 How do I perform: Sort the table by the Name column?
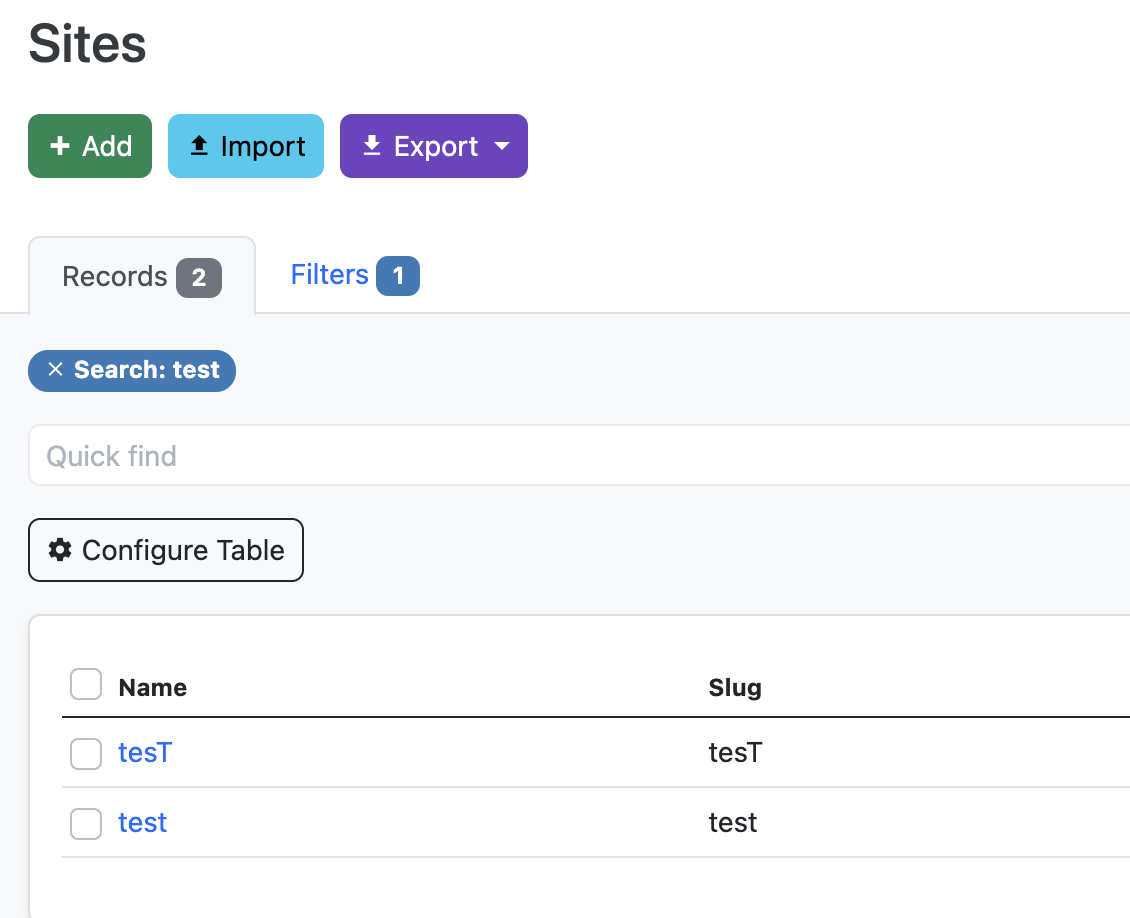click(152, 687)
